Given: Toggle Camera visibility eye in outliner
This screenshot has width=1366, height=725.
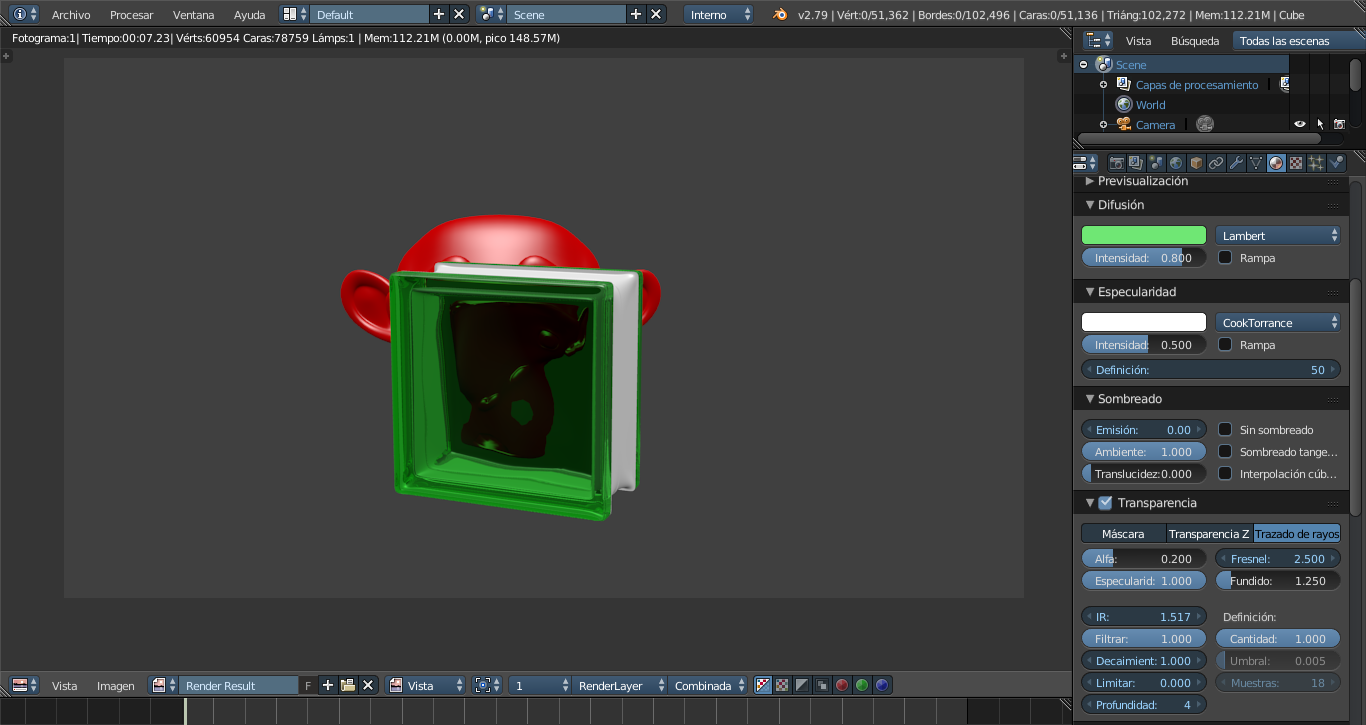Looking at the screenshot, I should pos(1300,124).
